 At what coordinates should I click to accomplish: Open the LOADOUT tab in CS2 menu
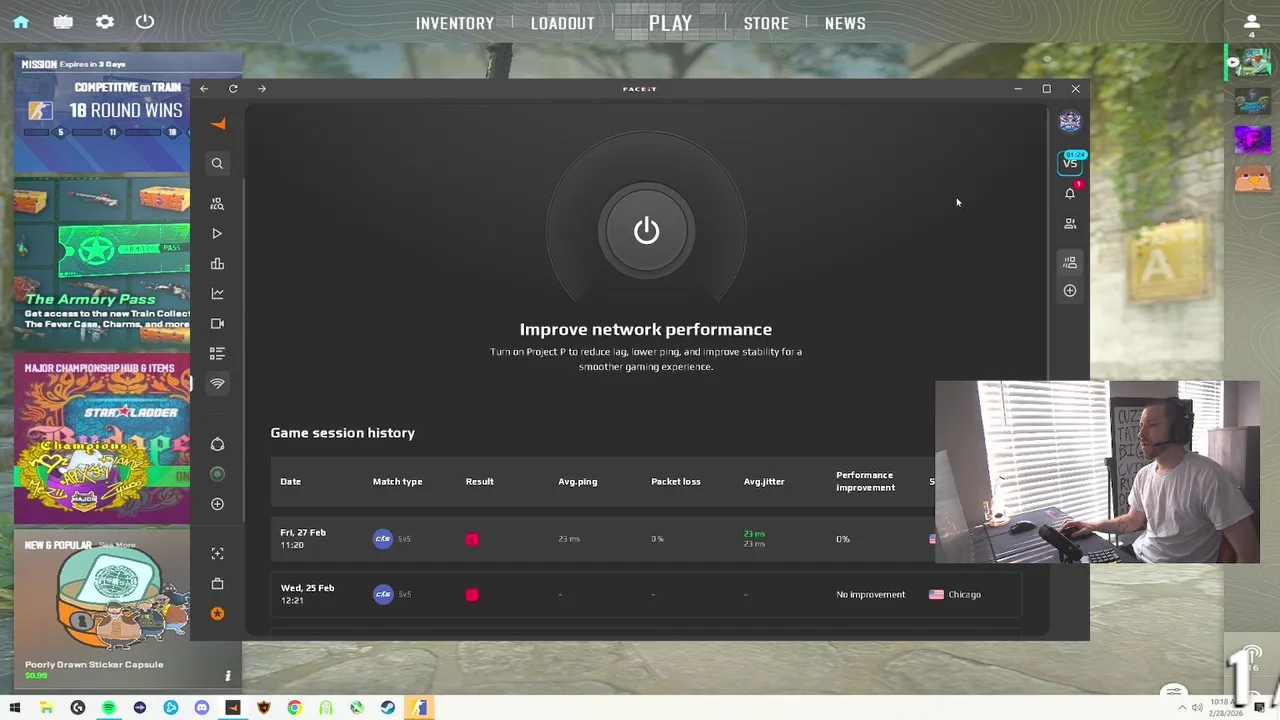(x=563, y=23)
